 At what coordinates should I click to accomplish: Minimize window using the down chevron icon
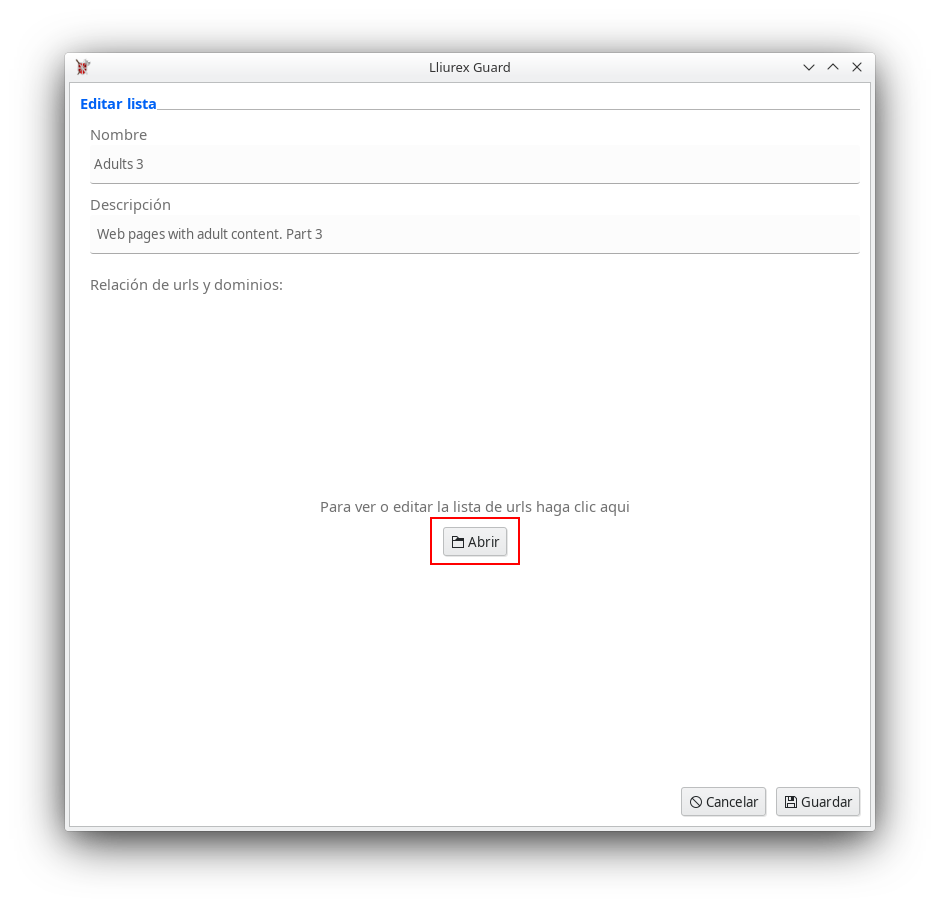(809, 67)
